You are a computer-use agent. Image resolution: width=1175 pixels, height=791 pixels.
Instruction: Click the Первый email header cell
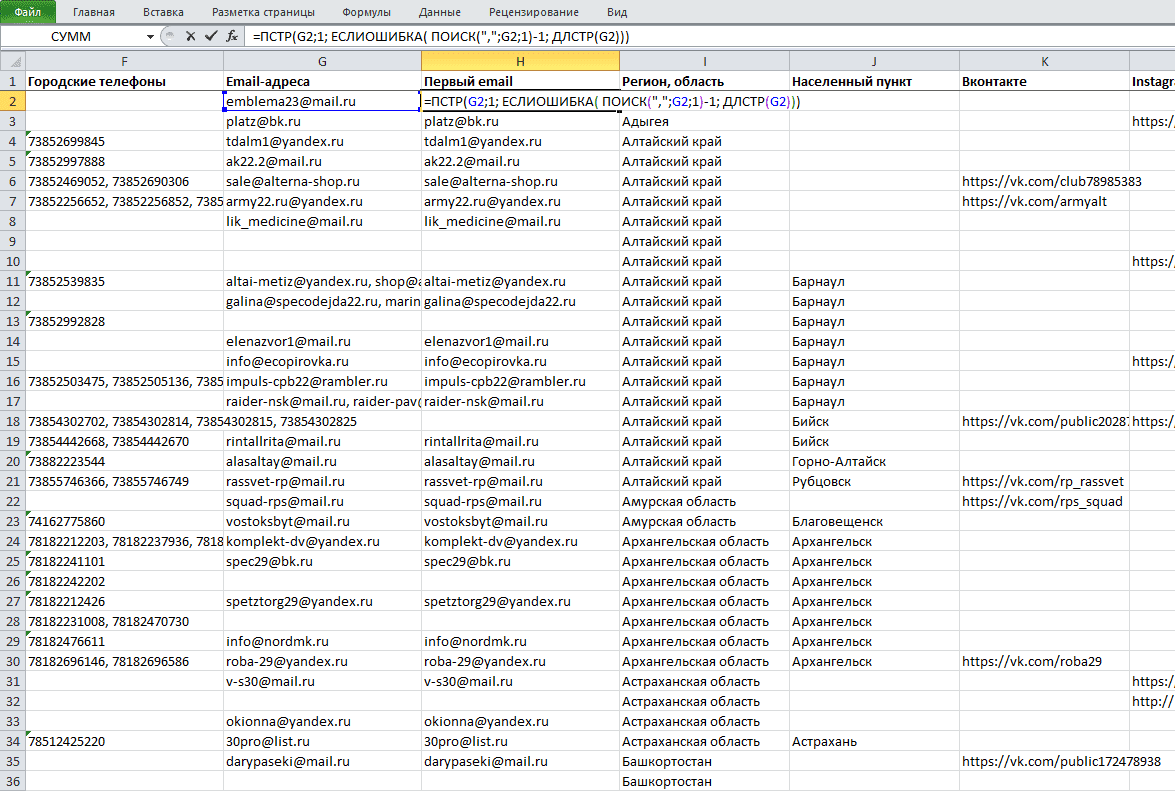(520, 81)
